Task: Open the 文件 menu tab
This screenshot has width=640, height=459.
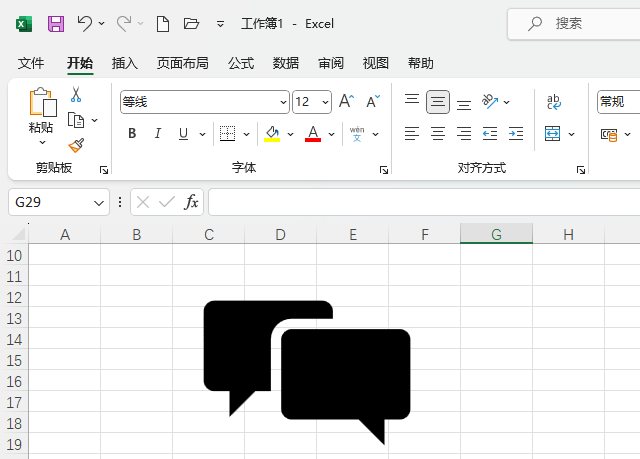Action: pyautogui.click(x=31, y=63)
